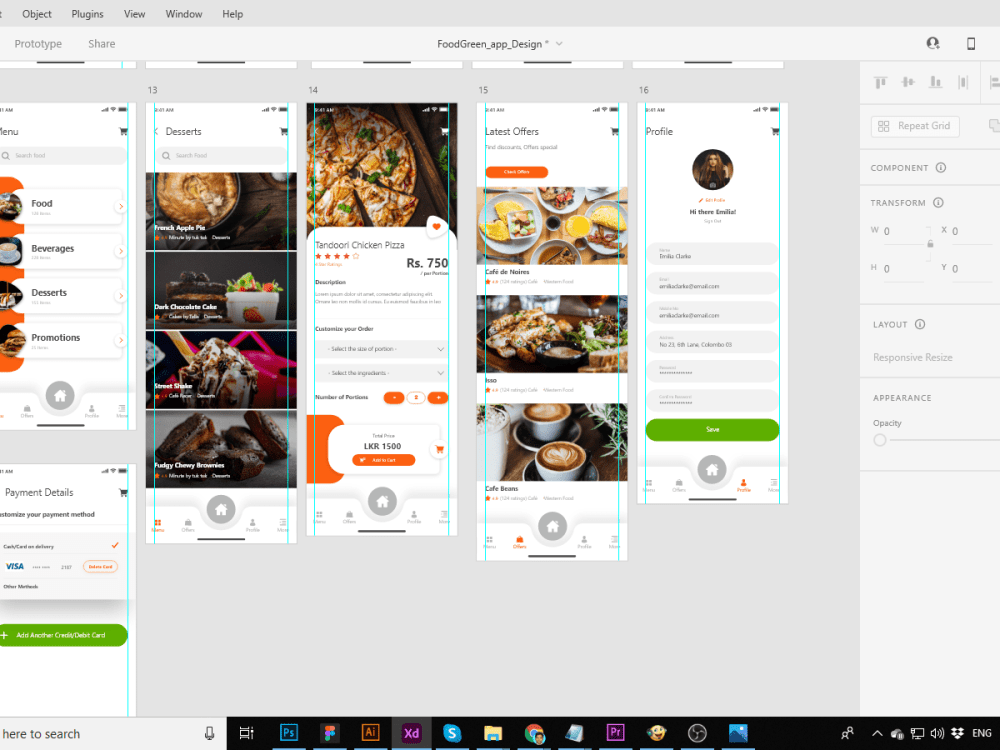The width and height of the screenshot is (1000, 750).
Task: Open the Help menu
Action: pos(232,14)
